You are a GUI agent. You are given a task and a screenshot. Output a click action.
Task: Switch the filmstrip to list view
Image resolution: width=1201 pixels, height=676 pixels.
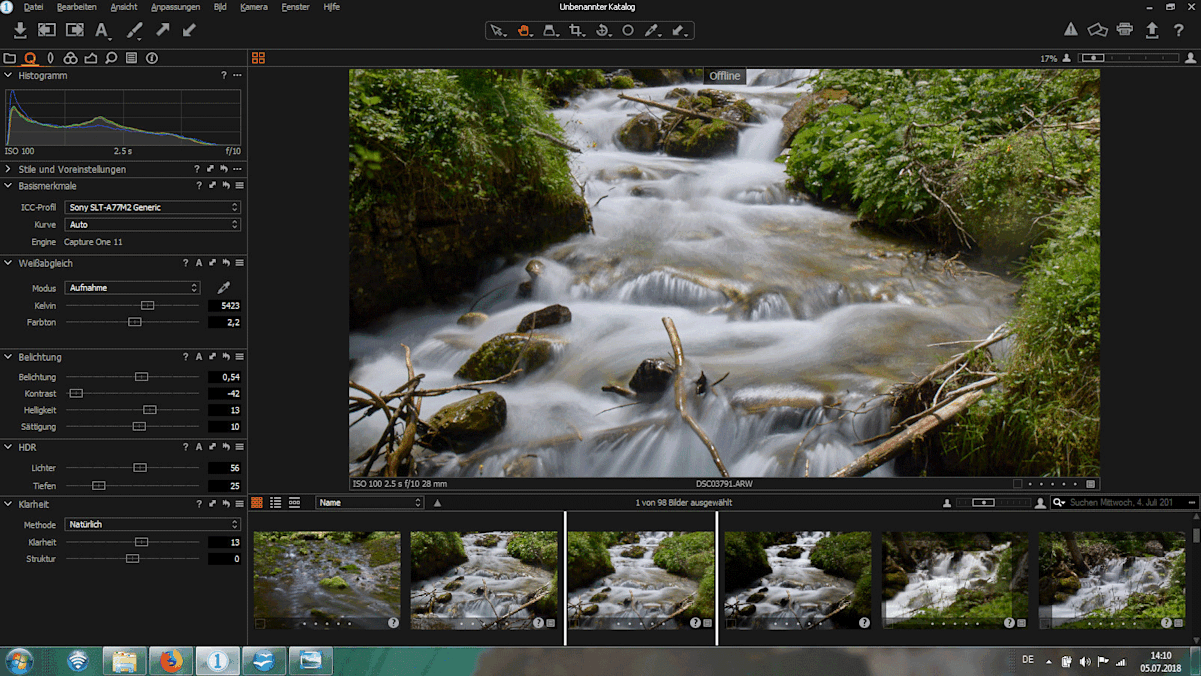276,502
